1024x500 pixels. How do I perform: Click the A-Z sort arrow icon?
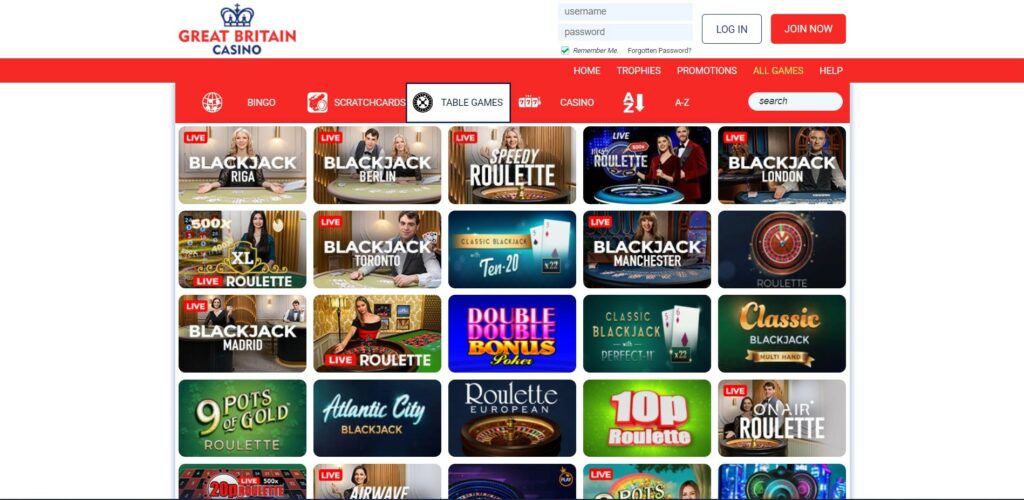(634, 102)
